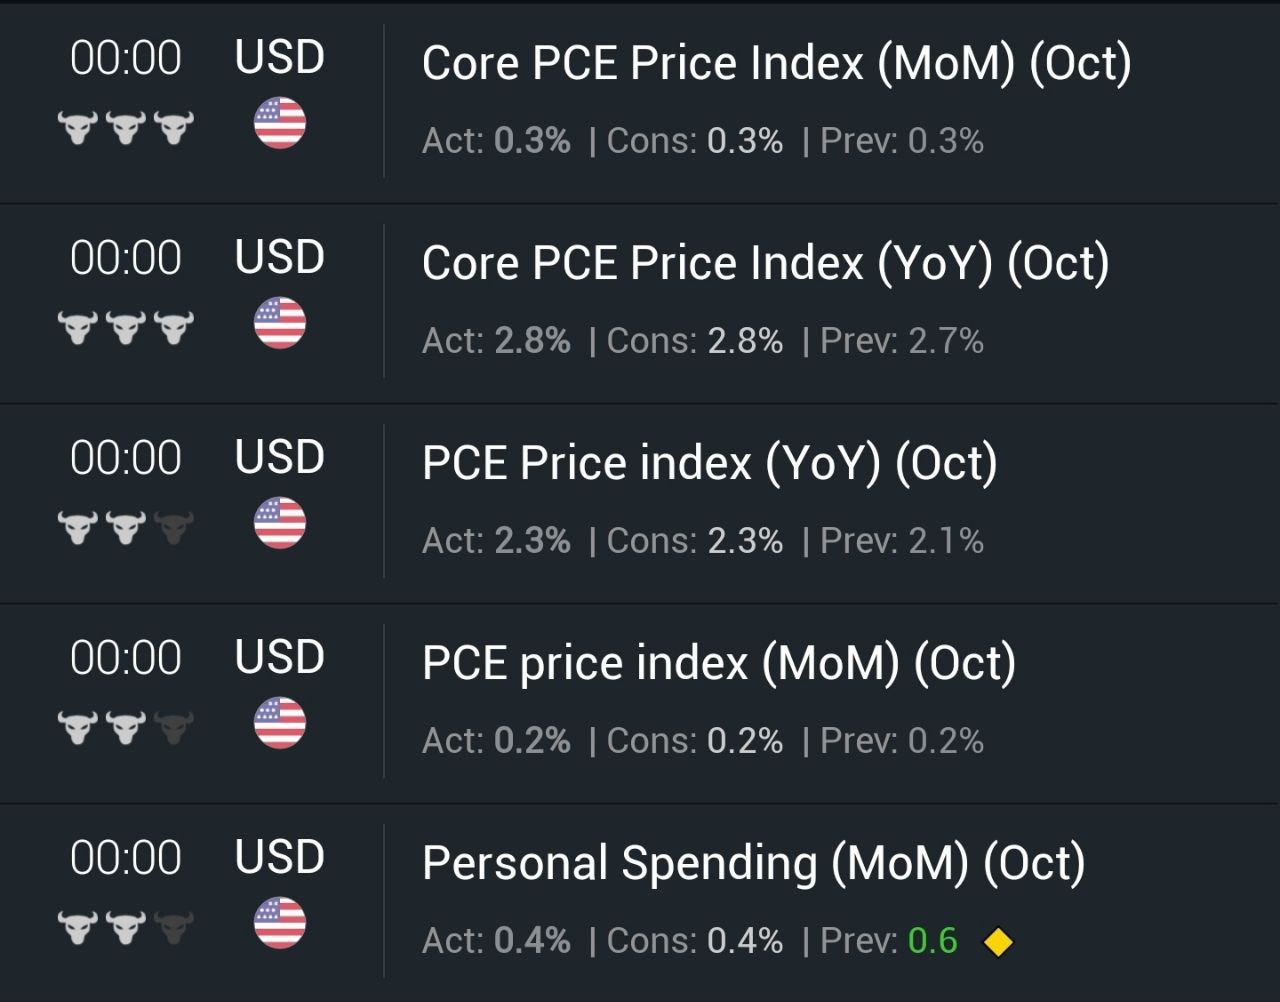This screenshot has height=1002, width=1280.
Task: Open PCE Price index (YoY) (Oct) event
Action: pos(709,464)
